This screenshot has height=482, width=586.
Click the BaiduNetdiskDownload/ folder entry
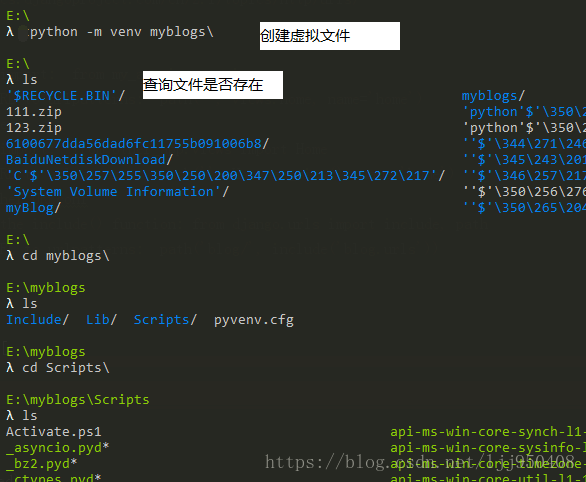tap(90, 160)
